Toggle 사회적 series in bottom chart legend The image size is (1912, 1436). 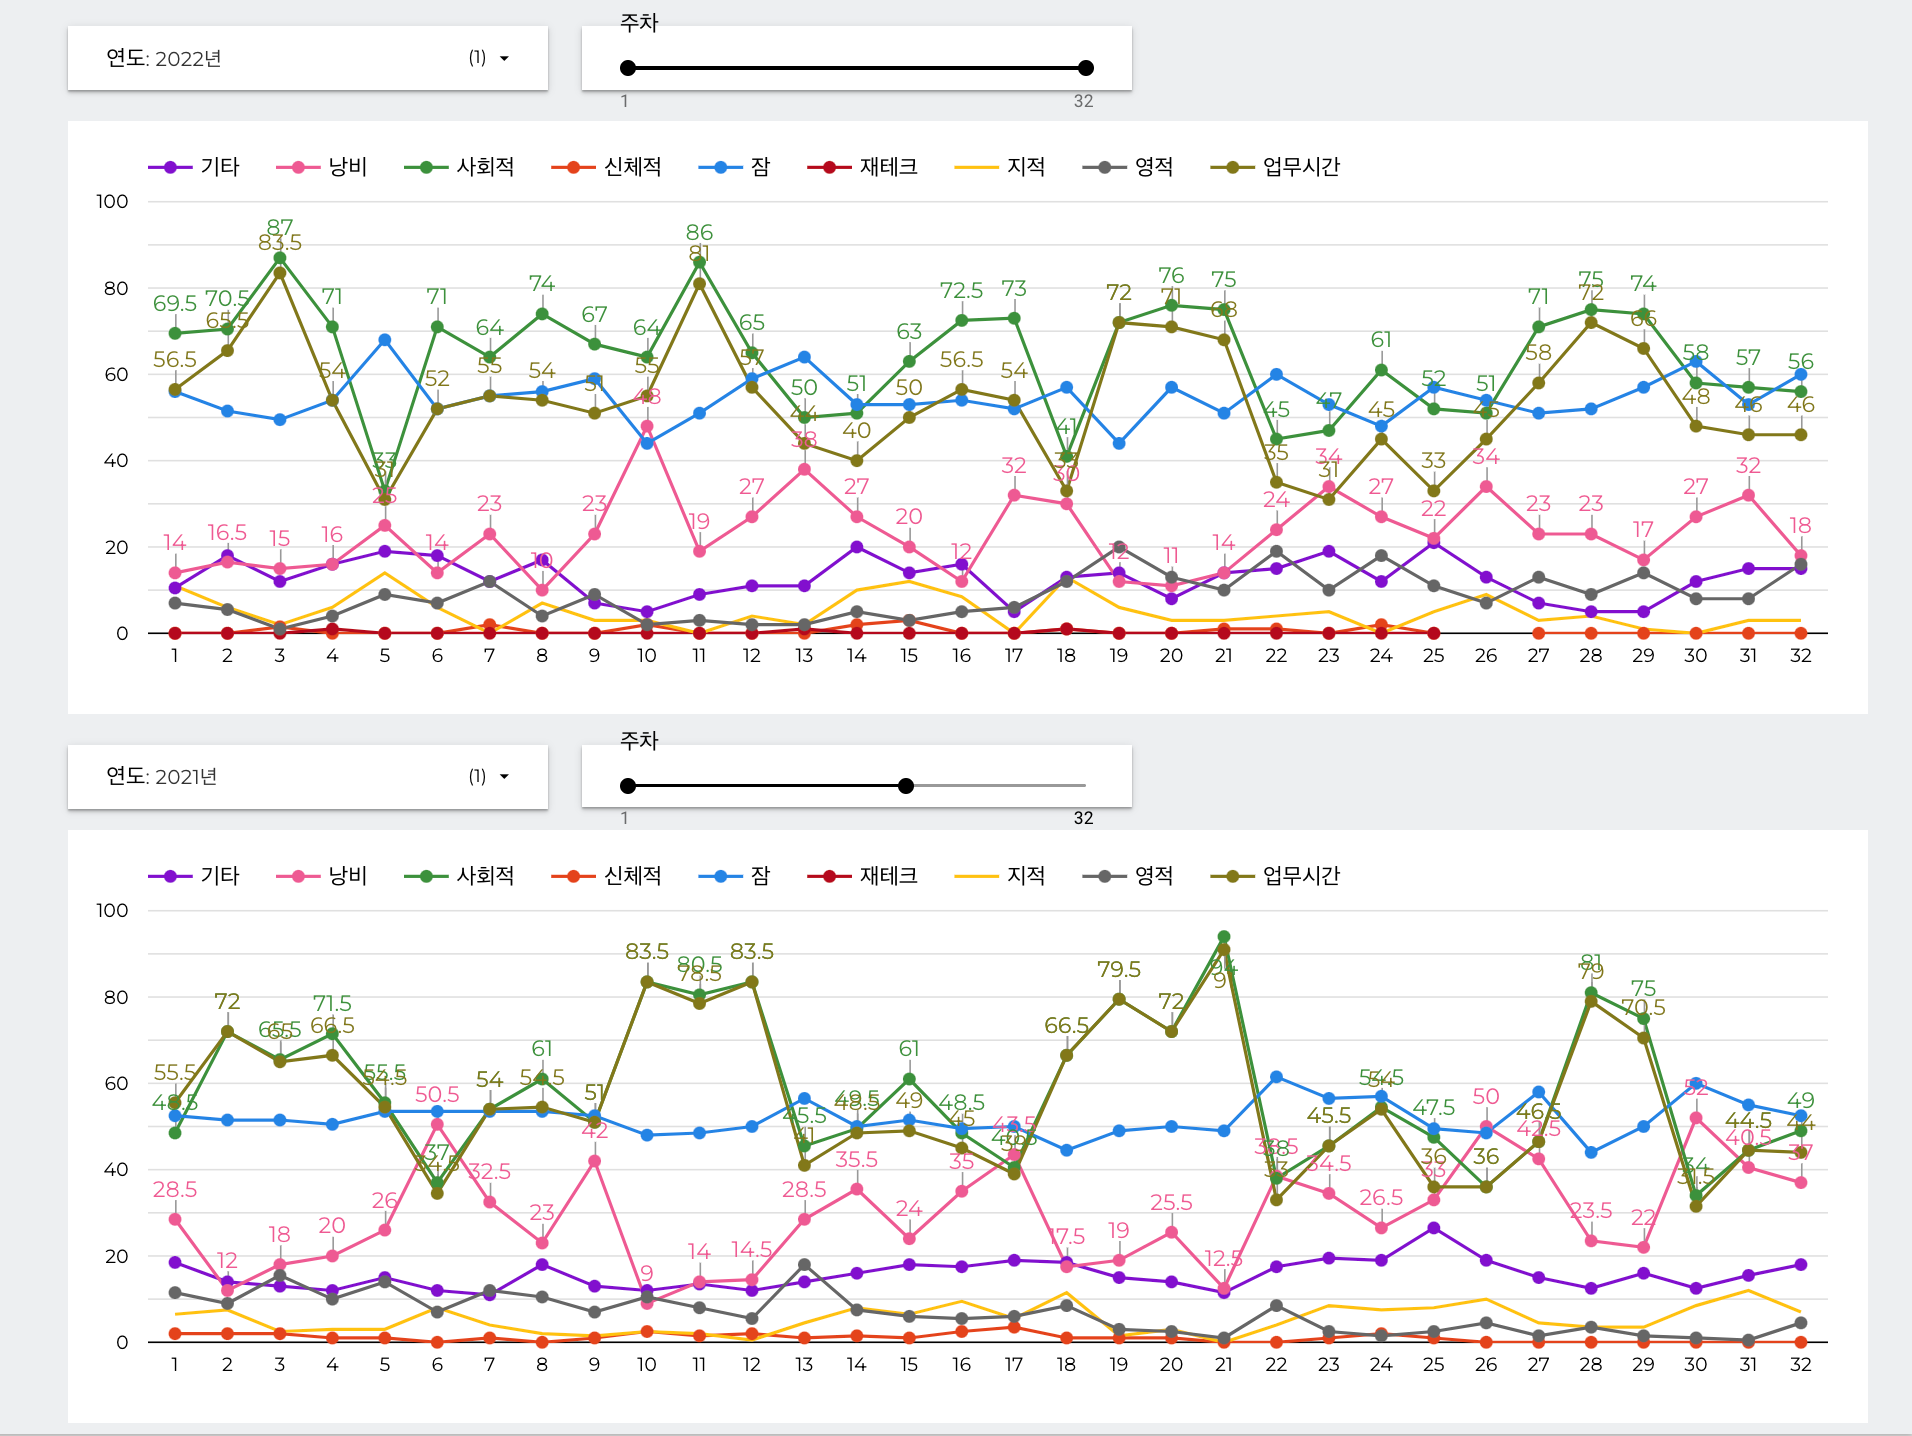click(459, 876)
